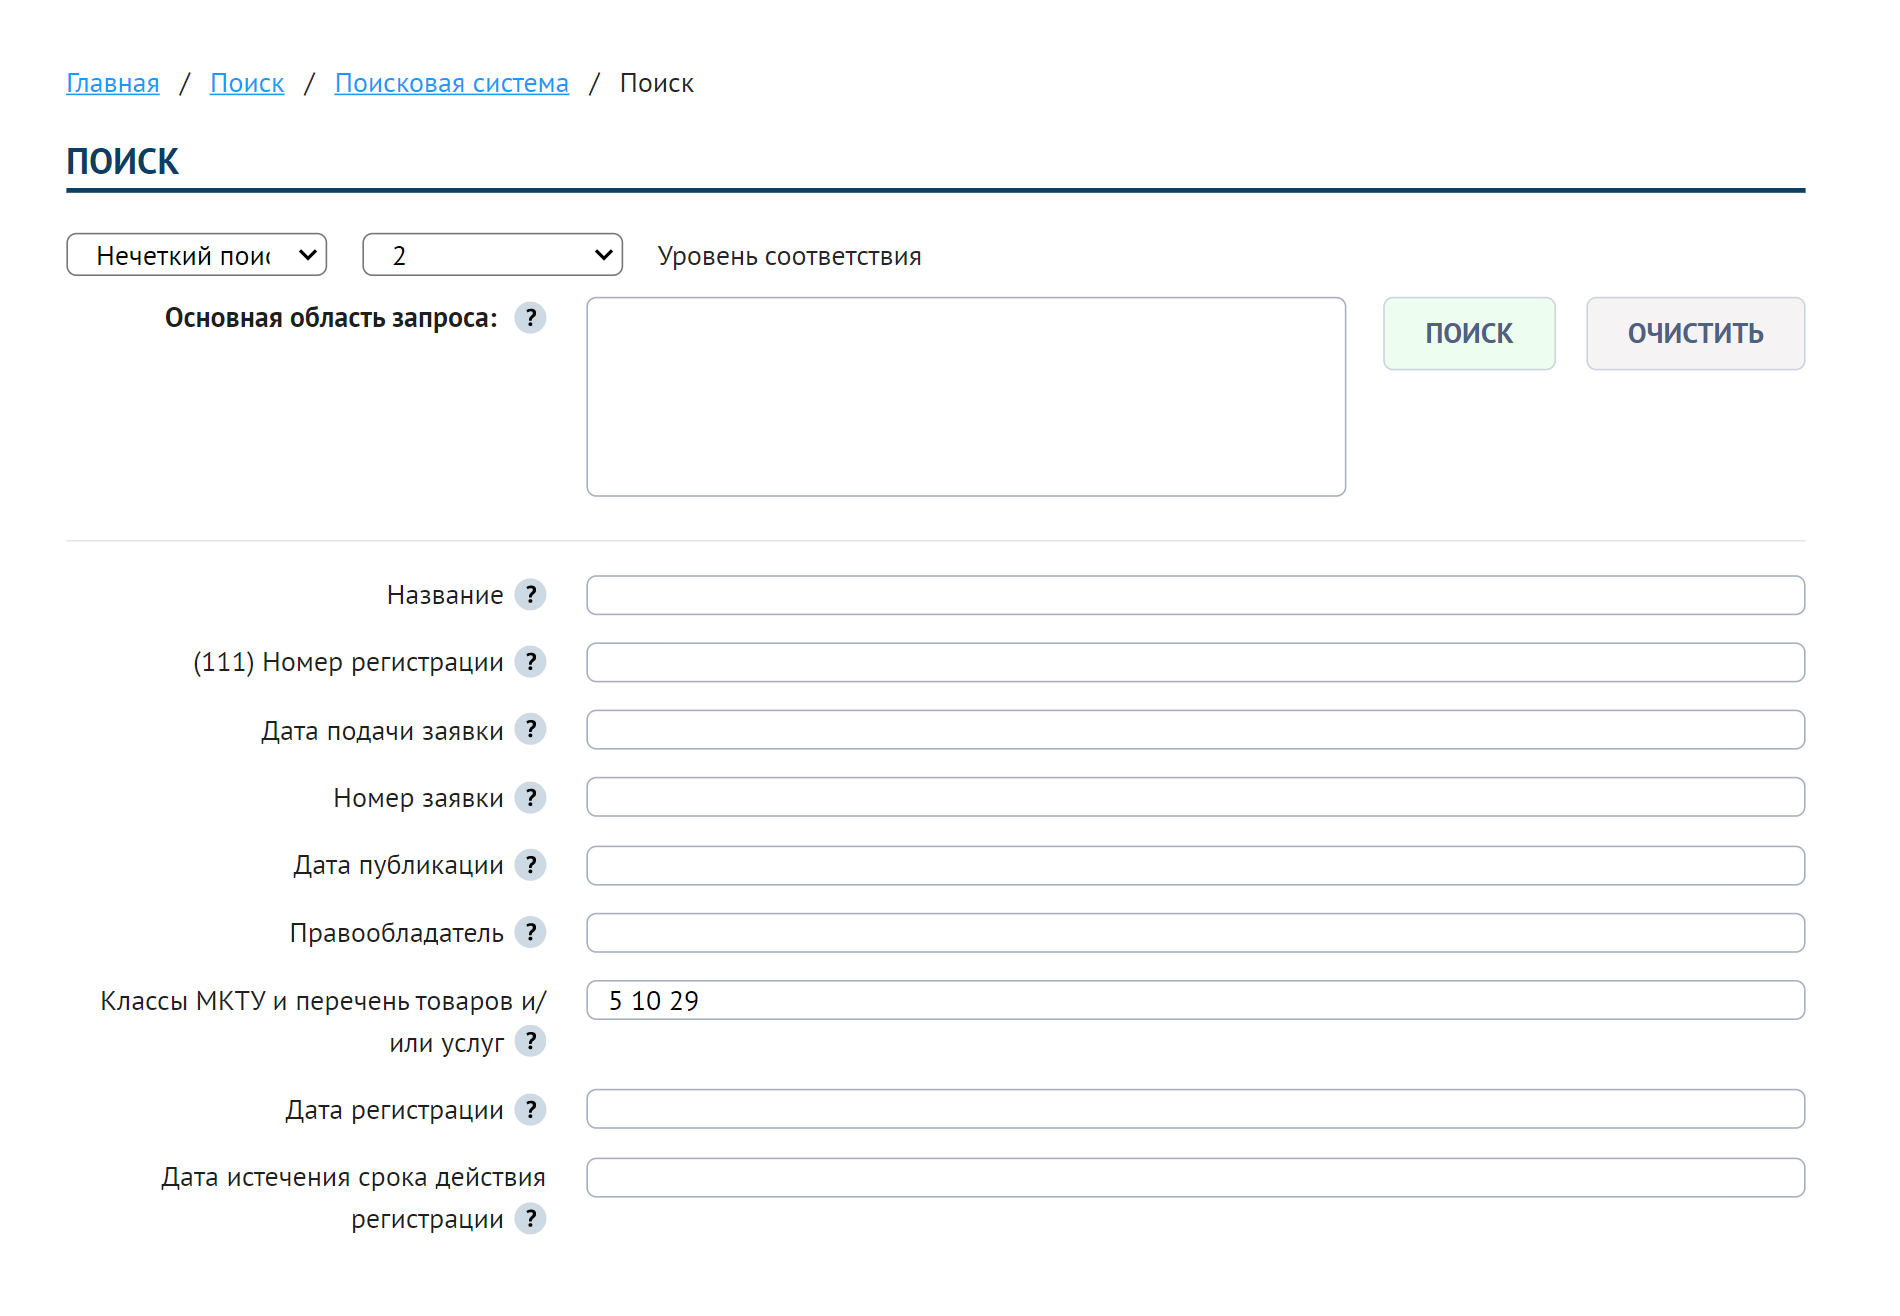Click the Уровень соответствия label text
Viewport: 1900px width, 1316px height.
pyautogui.click(x=789, y=256)
